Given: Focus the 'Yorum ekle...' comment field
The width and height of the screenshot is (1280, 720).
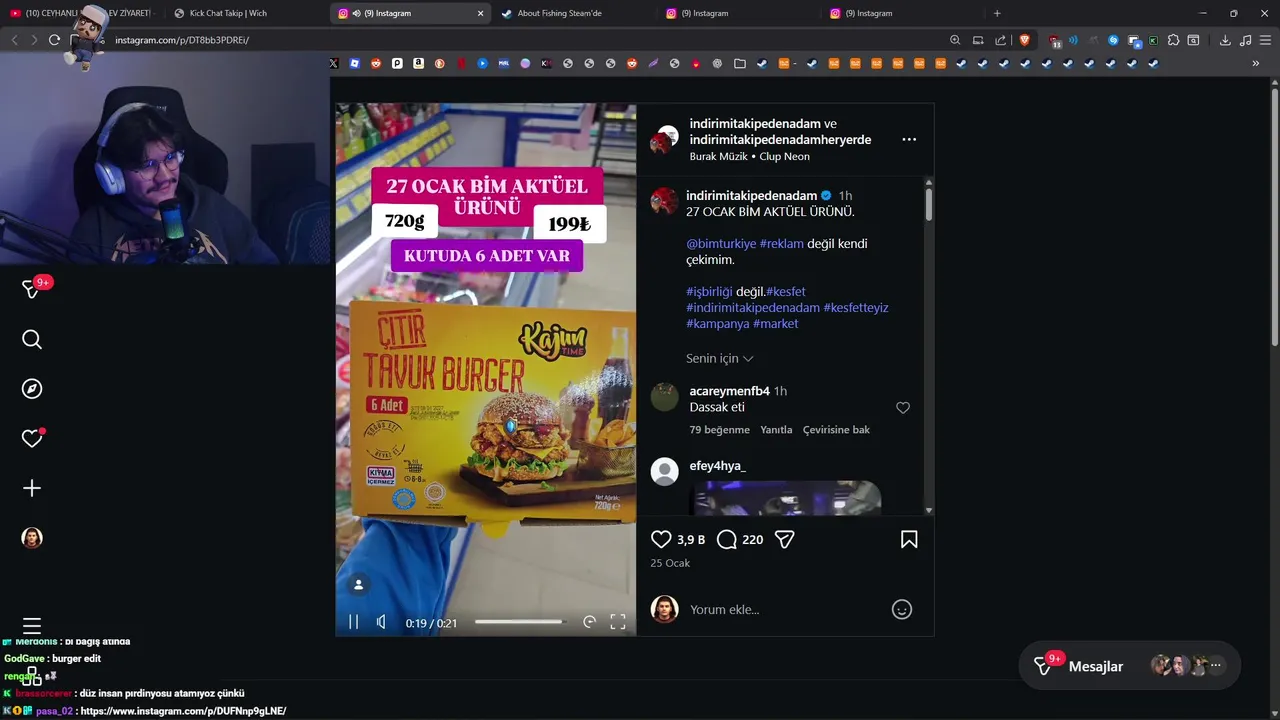Looking at the screenshot, I should [785, 609].
